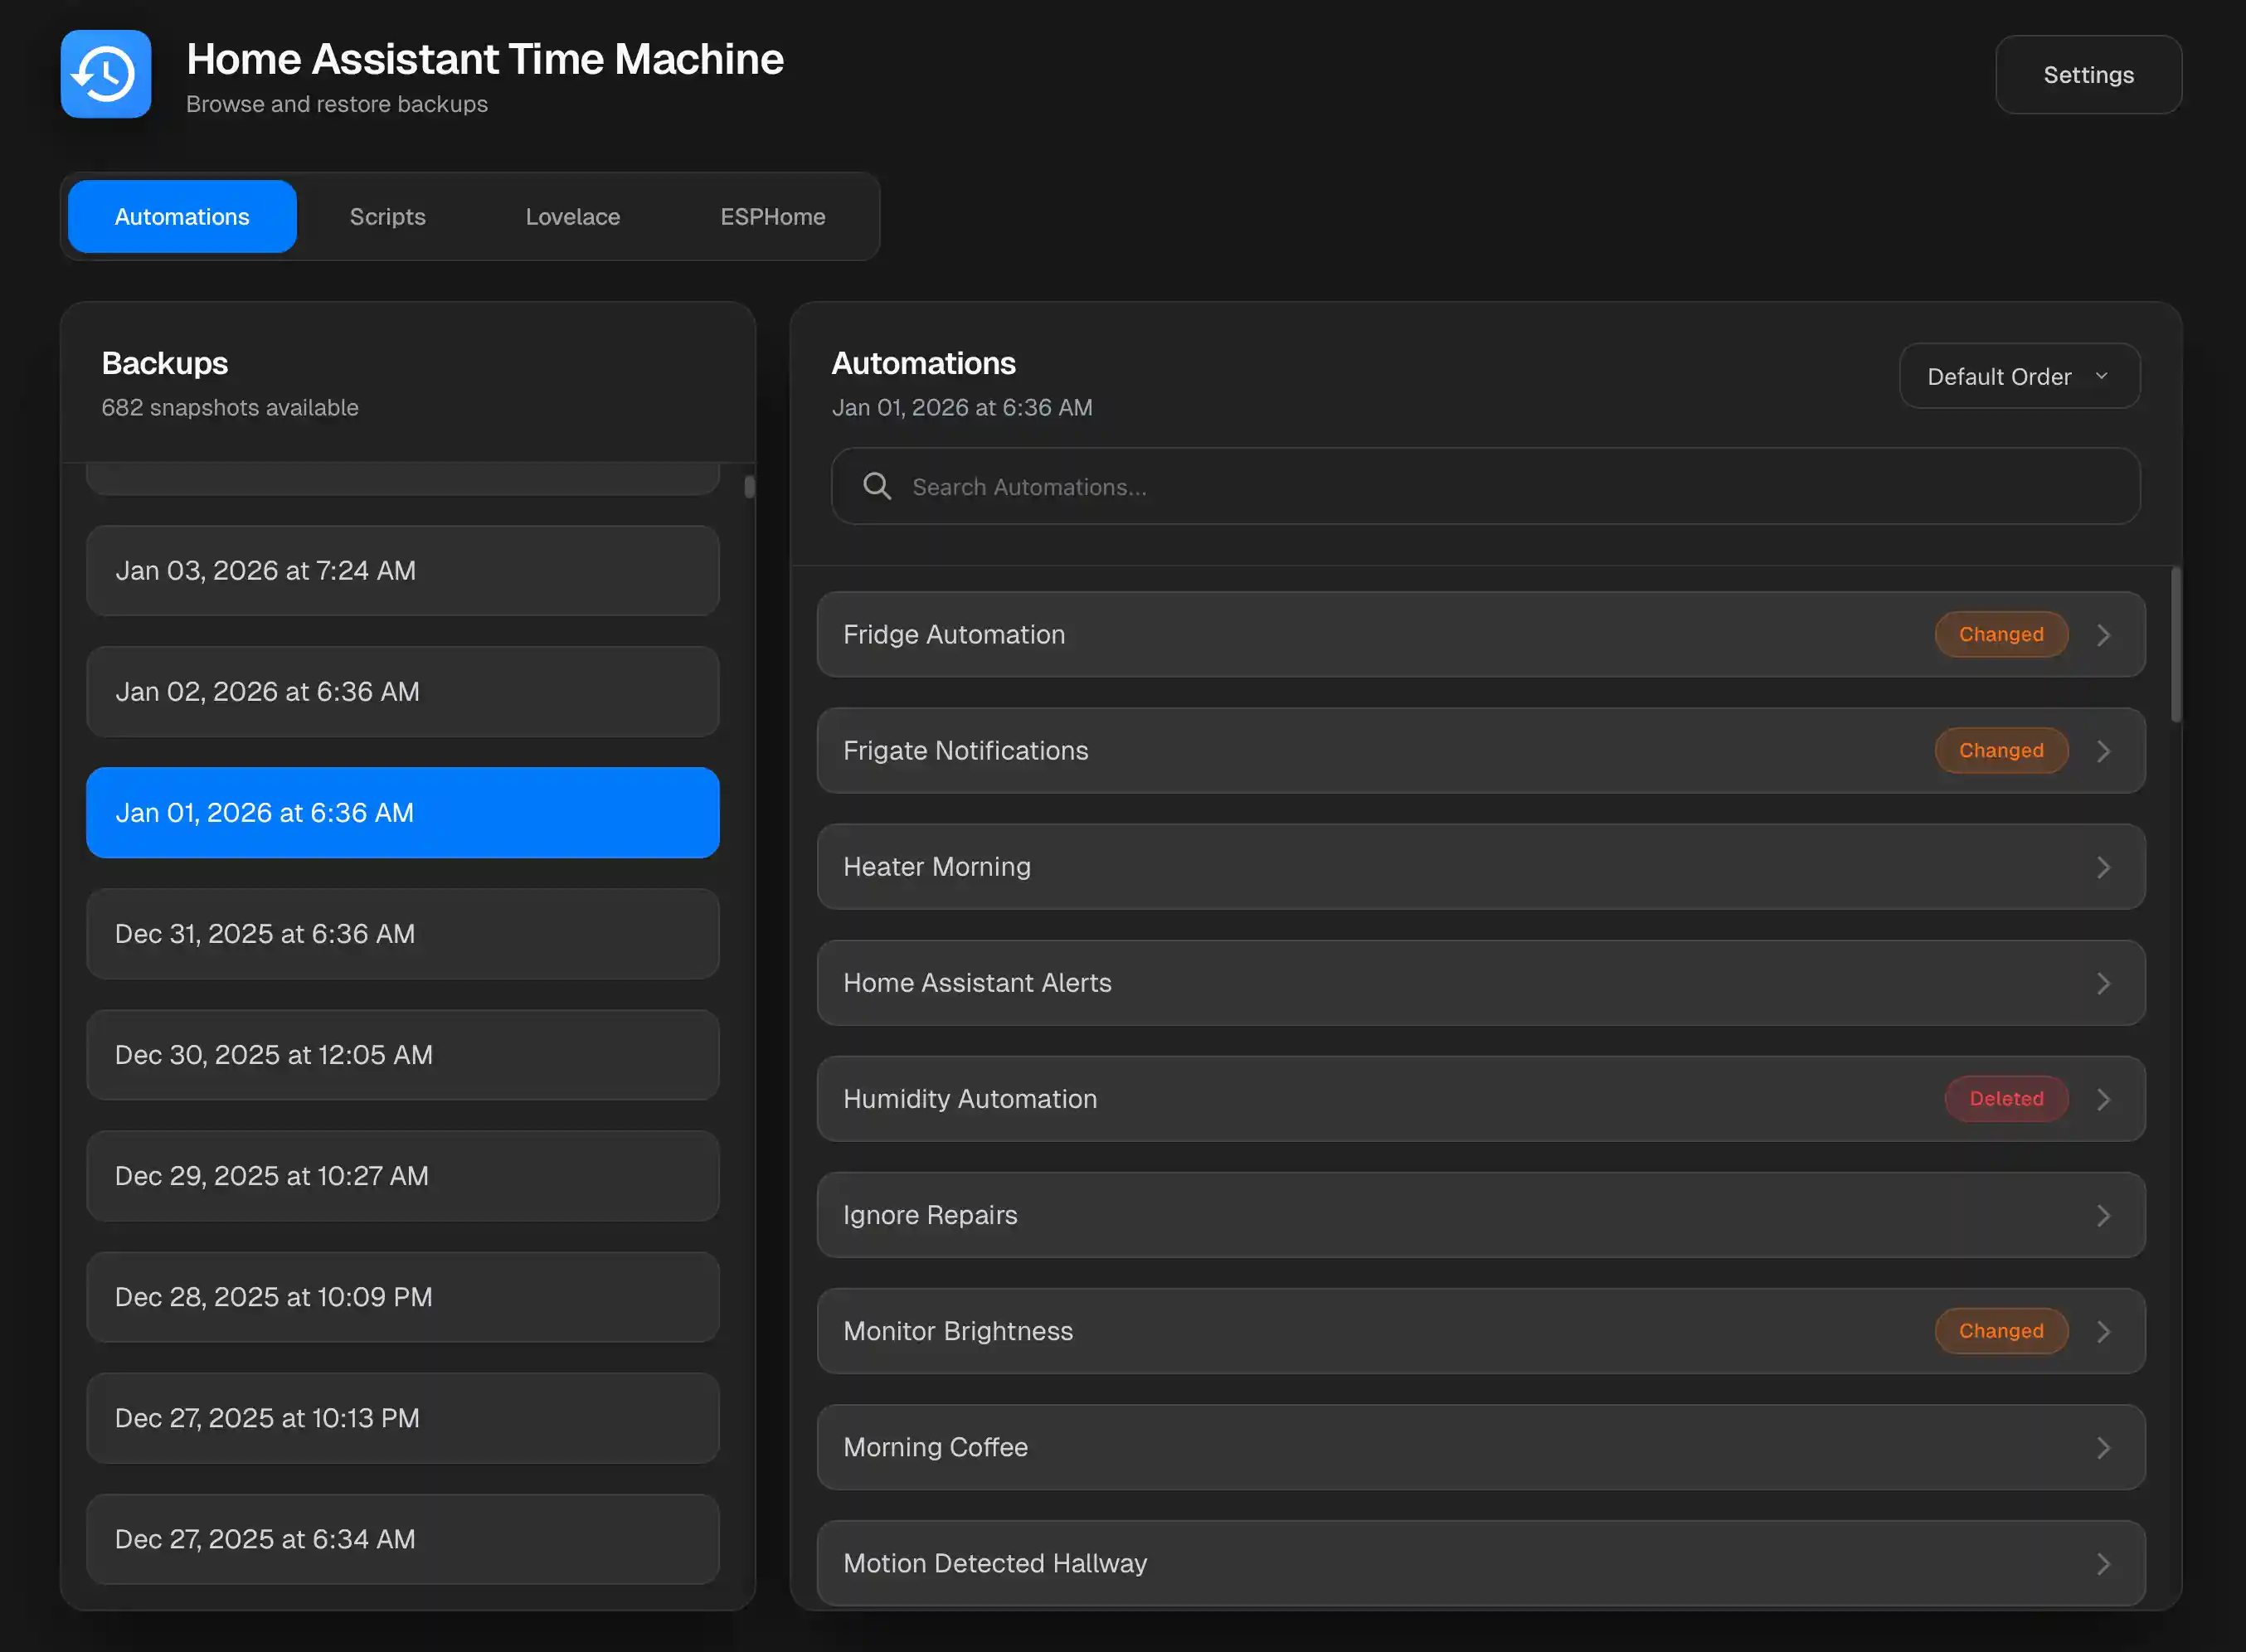This screenshot has width=2246, height=1652.
Task: Open Morning Coffee via its chevron icon
Action: [x=2105, y=1447]
